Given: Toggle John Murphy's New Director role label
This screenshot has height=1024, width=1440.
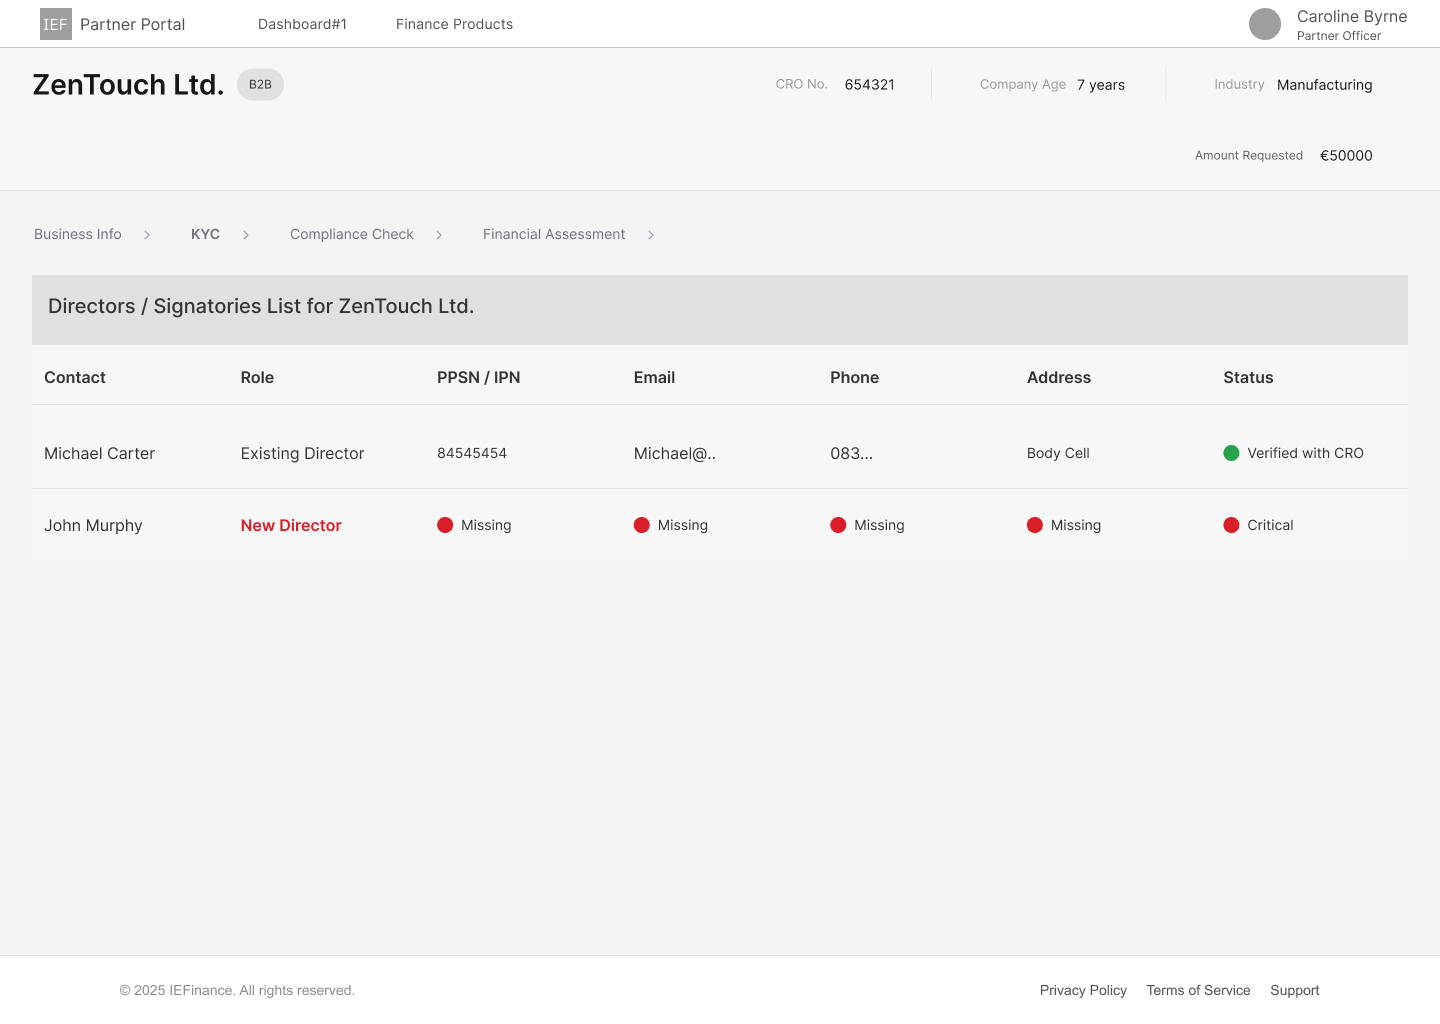Looking at the screenshot, I should (x=290, y=525).
